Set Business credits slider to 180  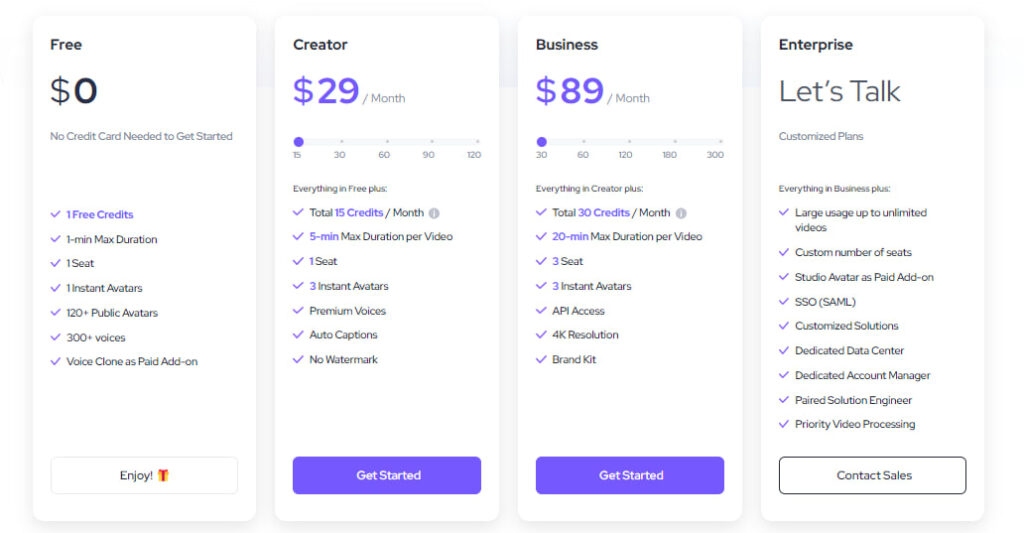click(x=675, y=141)
